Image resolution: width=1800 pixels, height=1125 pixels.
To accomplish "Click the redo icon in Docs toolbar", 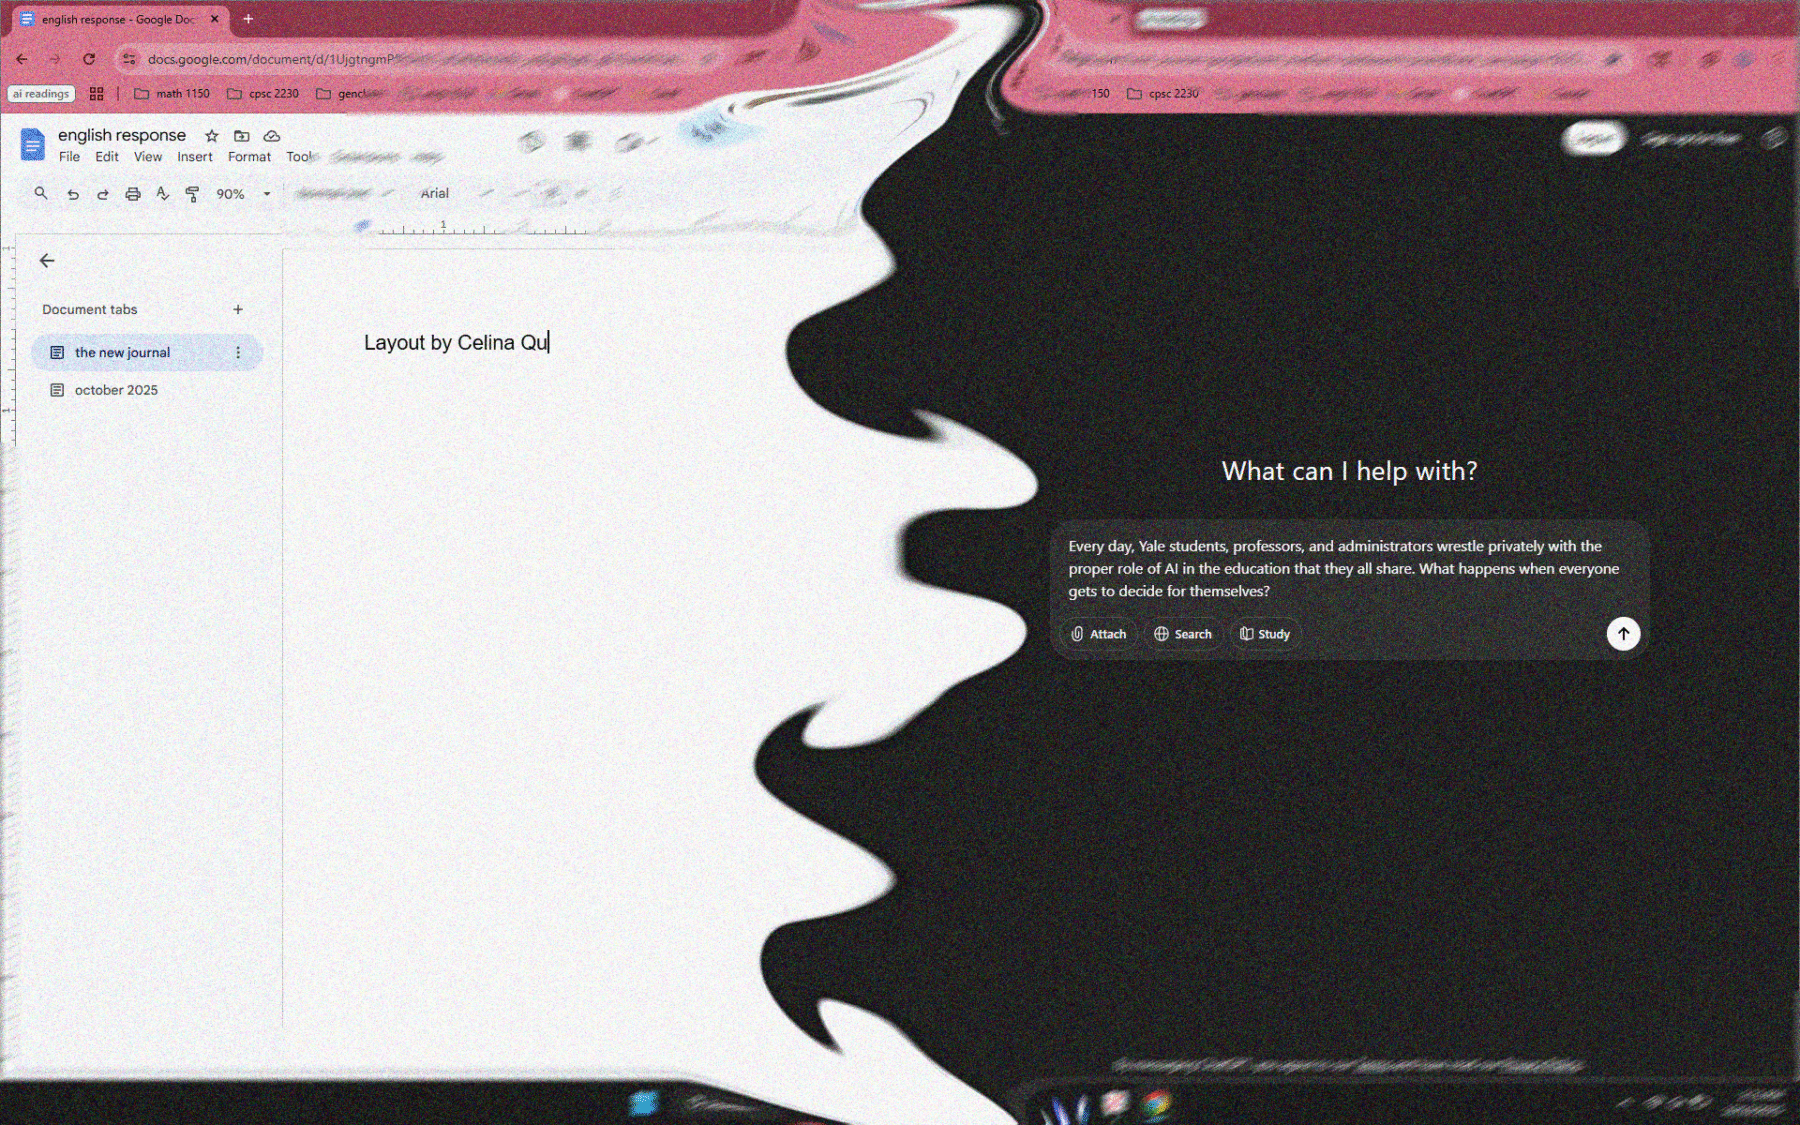I will coord(102,194).
